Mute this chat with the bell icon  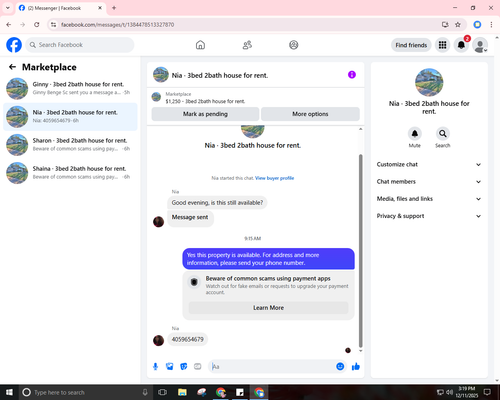415,134
